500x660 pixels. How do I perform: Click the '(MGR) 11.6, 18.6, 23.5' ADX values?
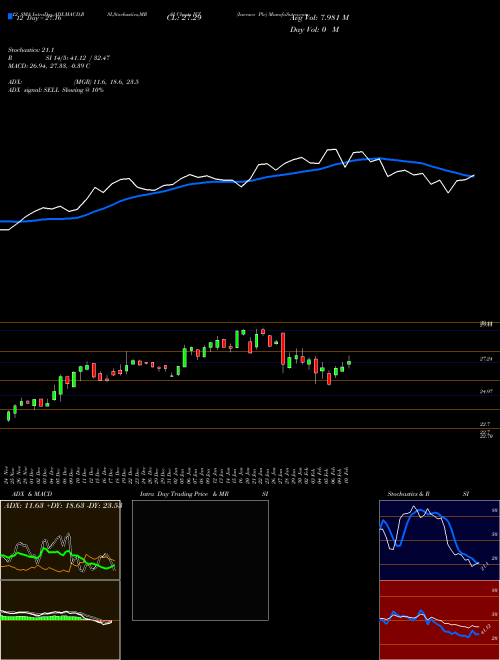106,82
